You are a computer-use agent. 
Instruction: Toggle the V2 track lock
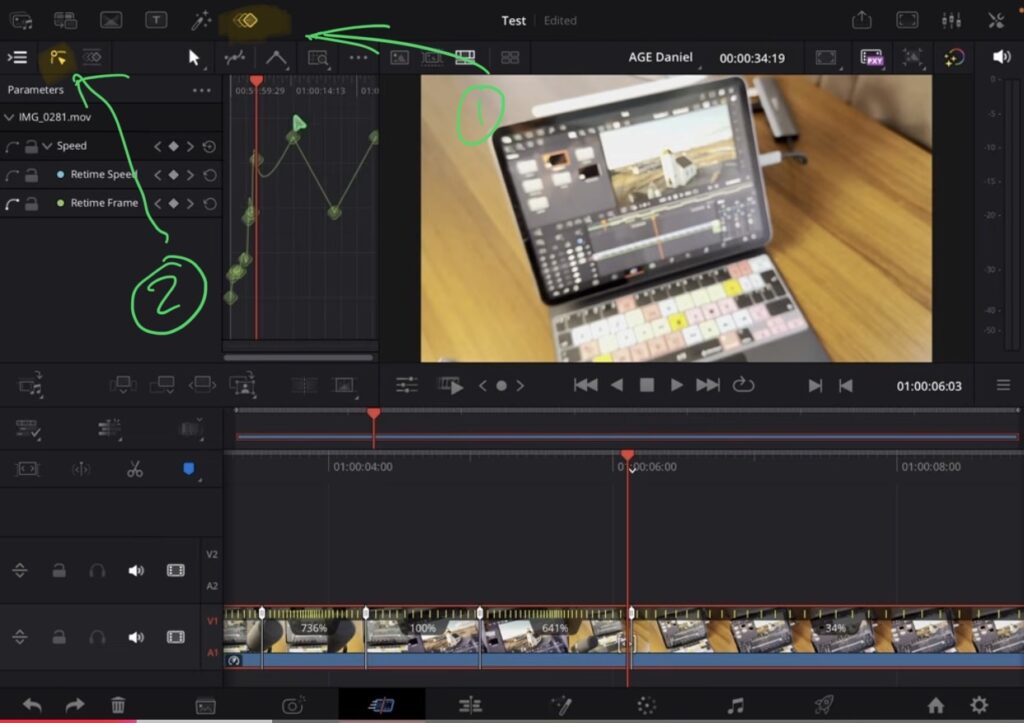click(59, 571)
